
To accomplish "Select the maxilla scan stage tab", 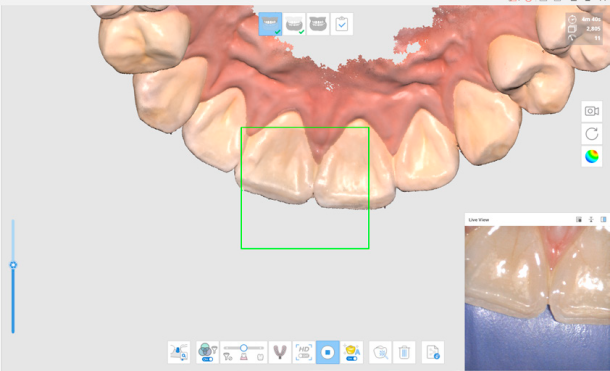I will coord(270,24).
